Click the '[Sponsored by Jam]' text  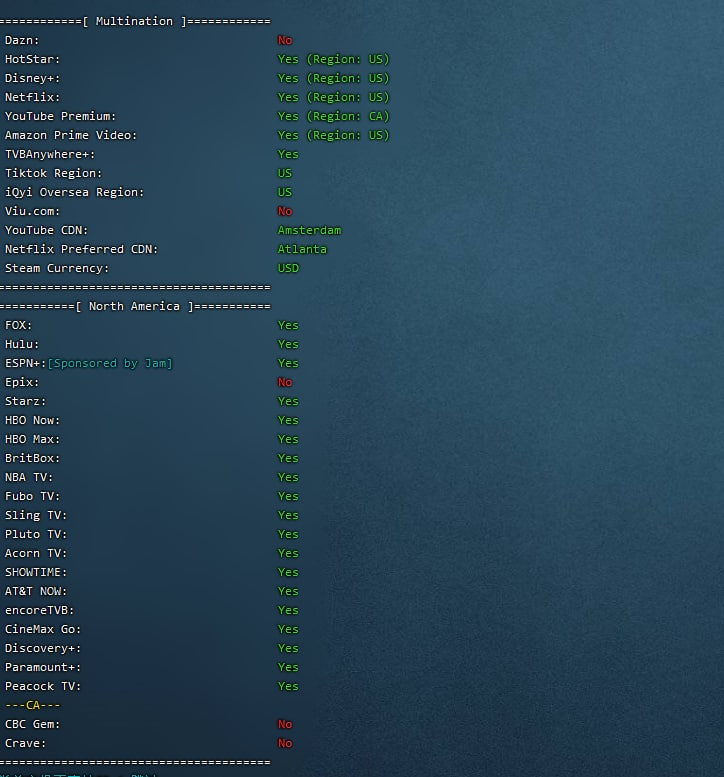(110, 363)
